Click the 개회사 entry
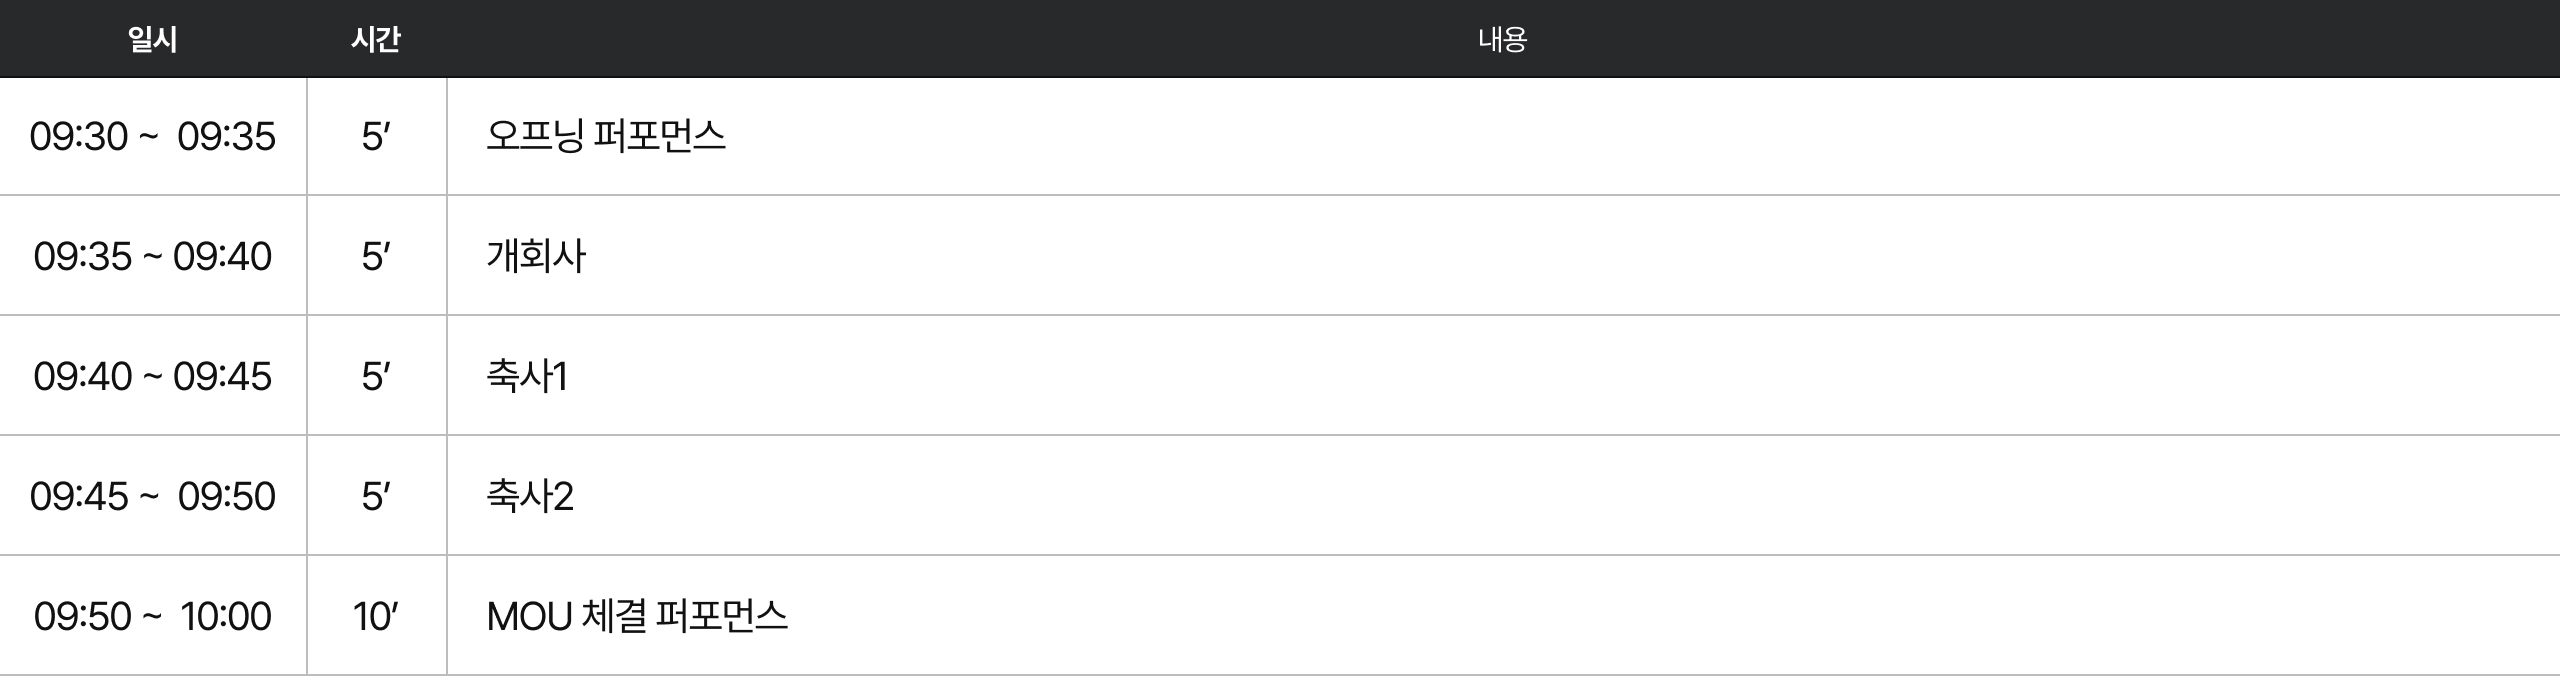This screenshot has width=2560, height=676. 536,256
